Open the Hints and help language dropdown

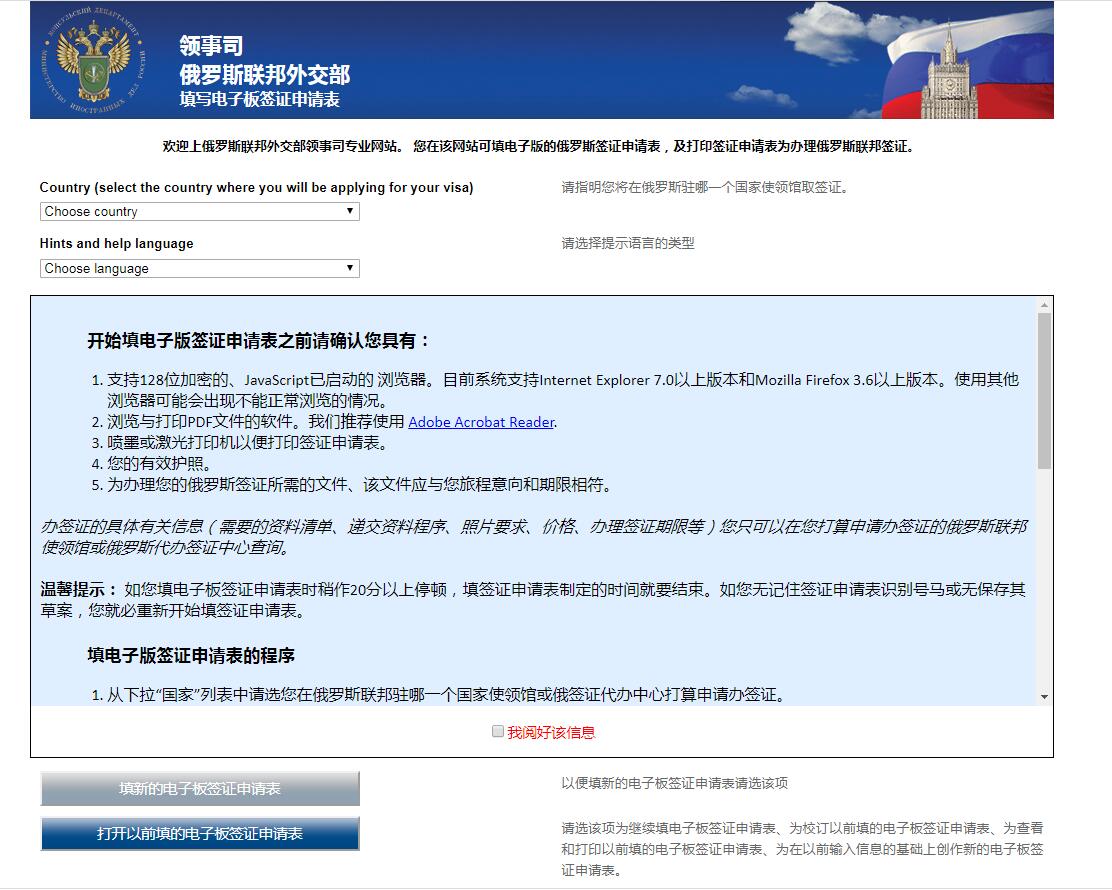pyautogui.click(x=198, y=268)
